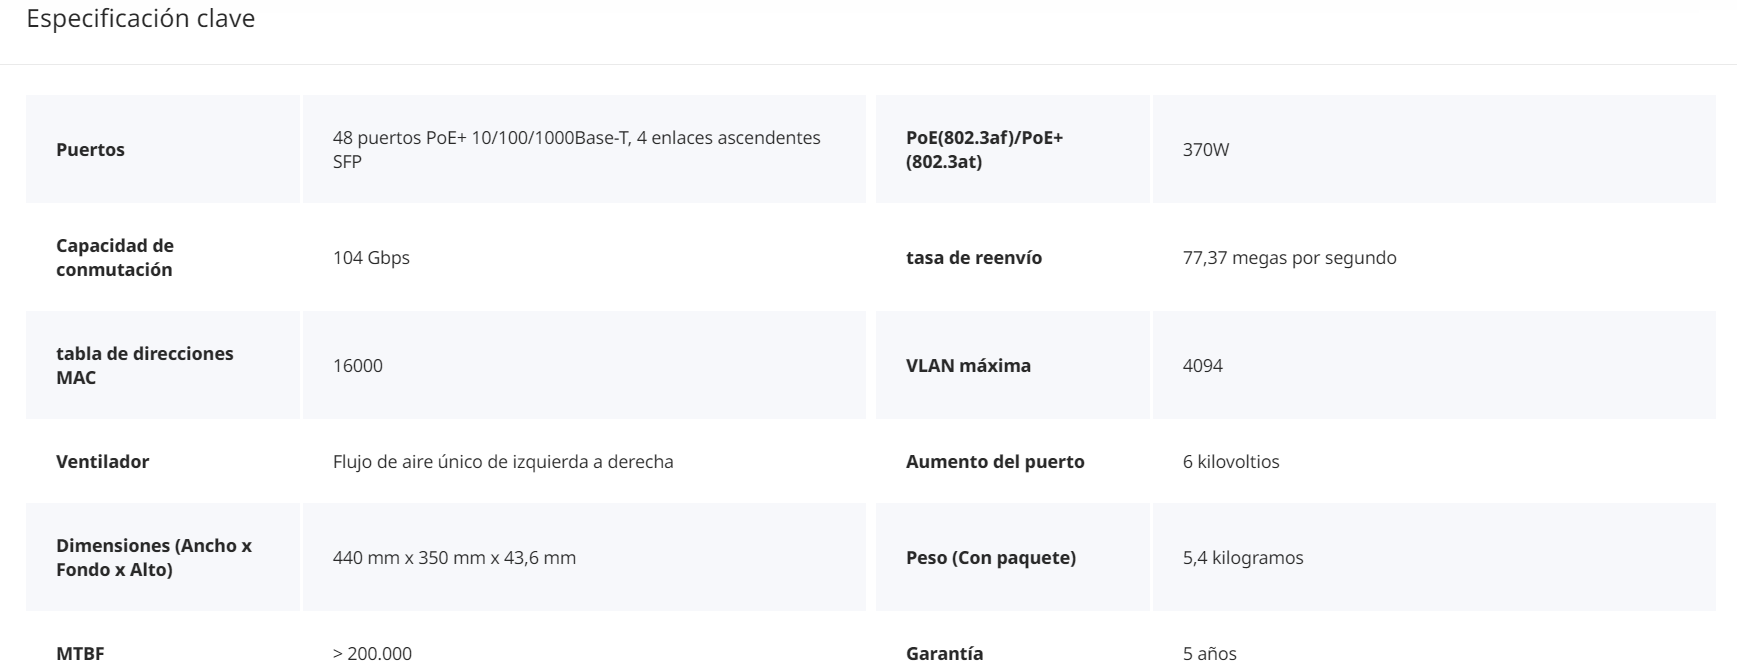Image resolution: width=1737 pixels, height=666 pixels.
Task: Click the 5,4 kilogramos weight value
Action: (x=1242, y=558)
